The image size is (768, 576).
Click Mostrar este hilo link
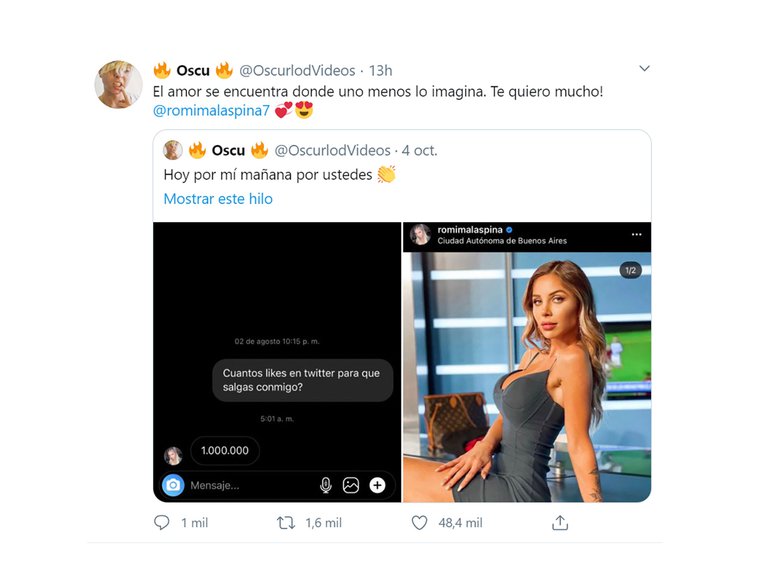click(218, 199)
